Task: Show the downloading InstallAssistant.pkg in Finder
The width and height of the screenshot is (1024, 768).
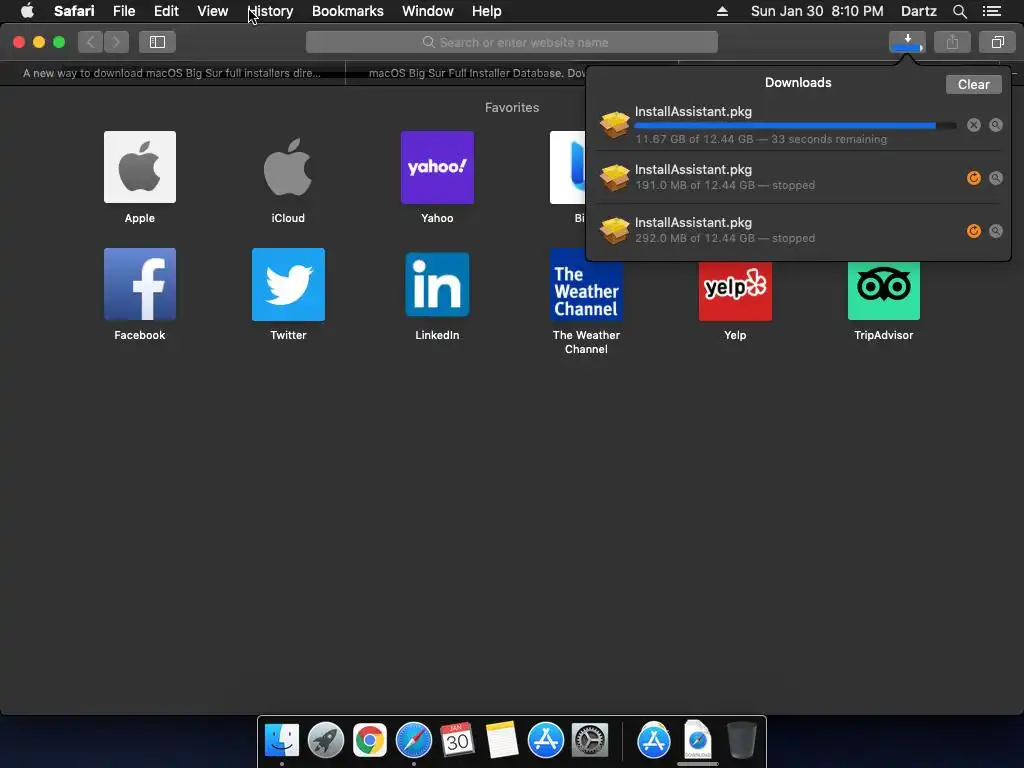Action: click(x=995, y=125)
